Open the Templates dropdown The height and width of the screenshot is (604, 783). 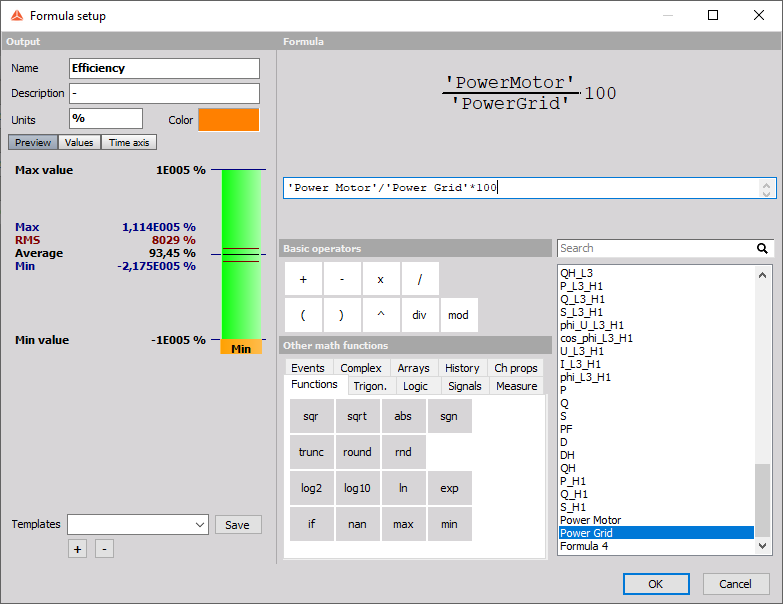[x=138, y=525]
